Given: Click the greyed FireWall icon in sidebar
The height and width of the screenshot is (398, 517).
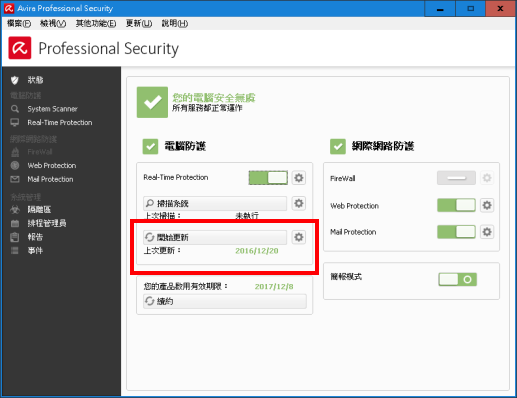Looking at the screenshot, I should [x=15, y=152].
